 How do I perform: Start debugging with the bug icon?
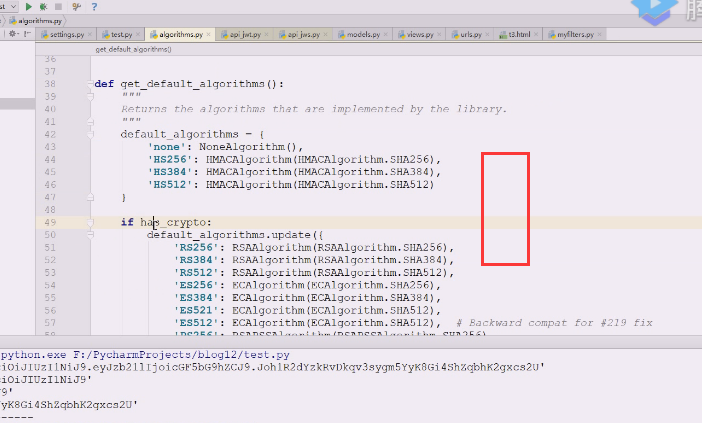[x=43, y=6]
